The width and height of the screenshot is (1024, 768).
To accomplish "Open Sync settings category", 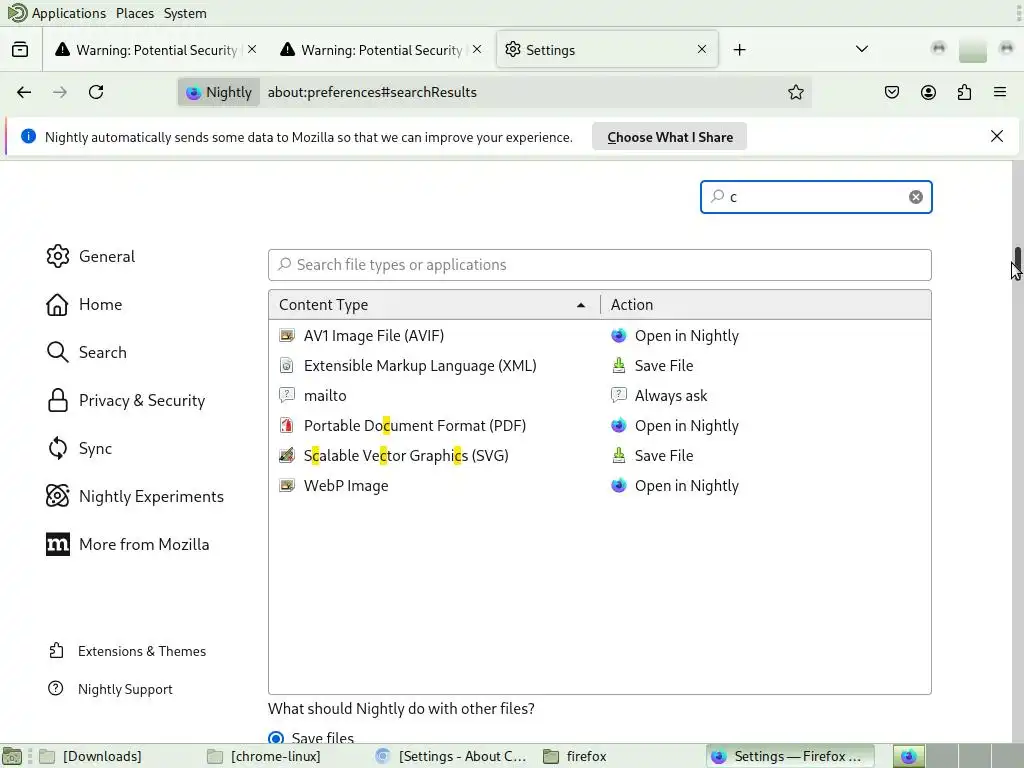I will (x=79, y=449).
